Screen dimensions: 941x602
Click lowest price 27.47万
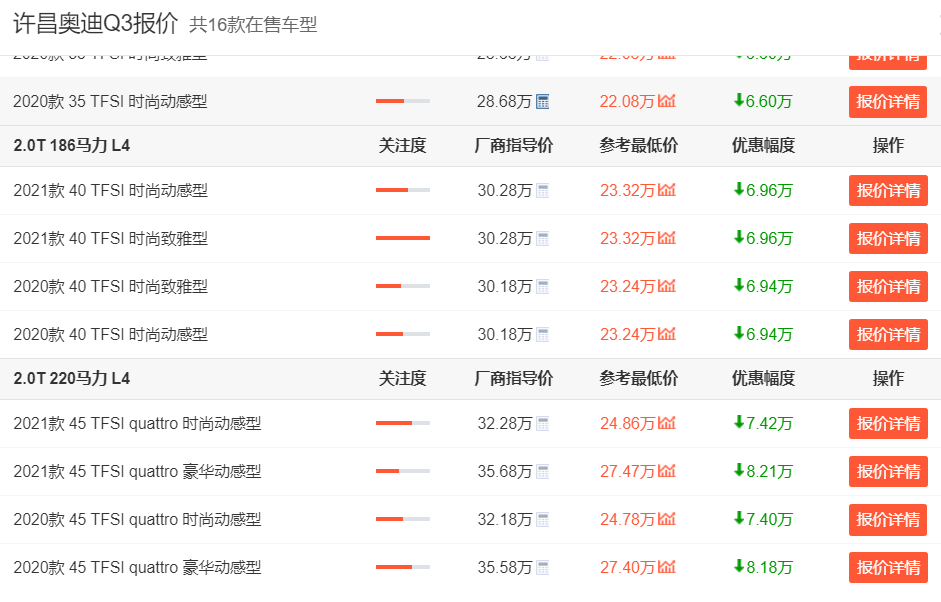coord(627,472)
